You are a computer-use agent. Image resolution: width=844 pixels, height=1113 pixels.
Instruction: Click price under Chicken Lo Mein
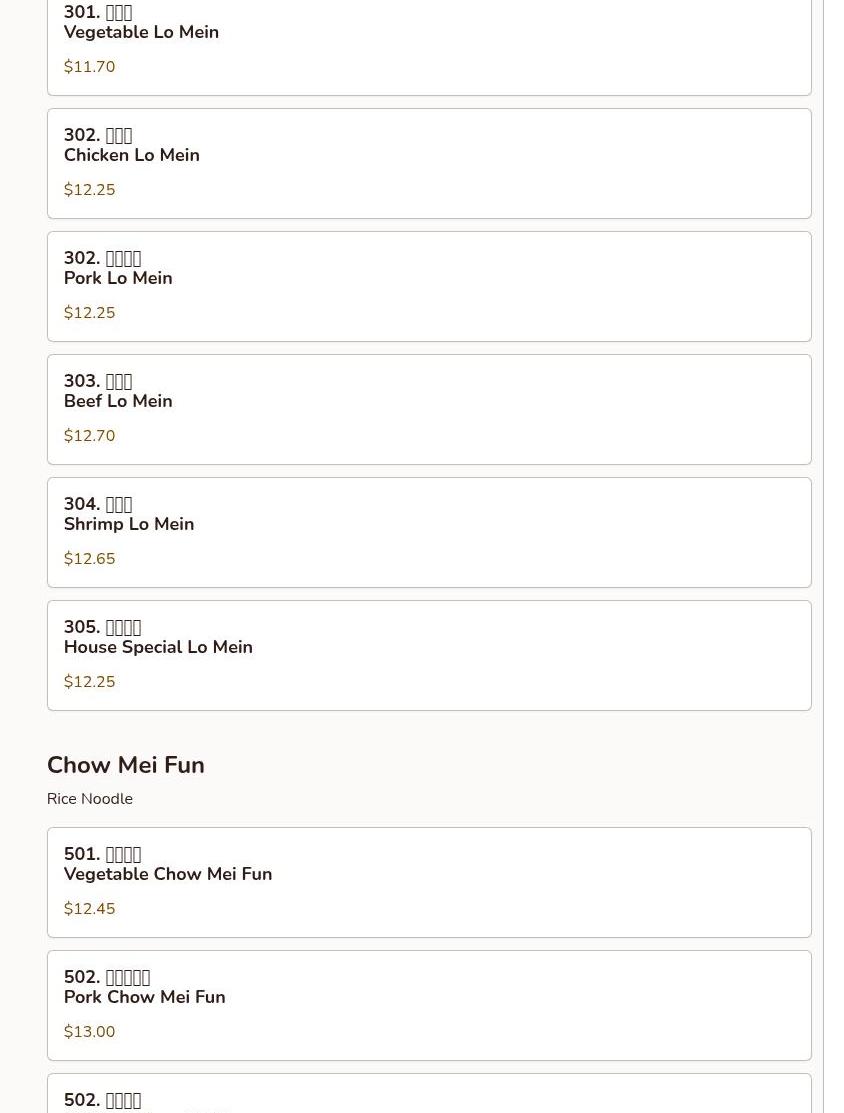tap(89, 190)
